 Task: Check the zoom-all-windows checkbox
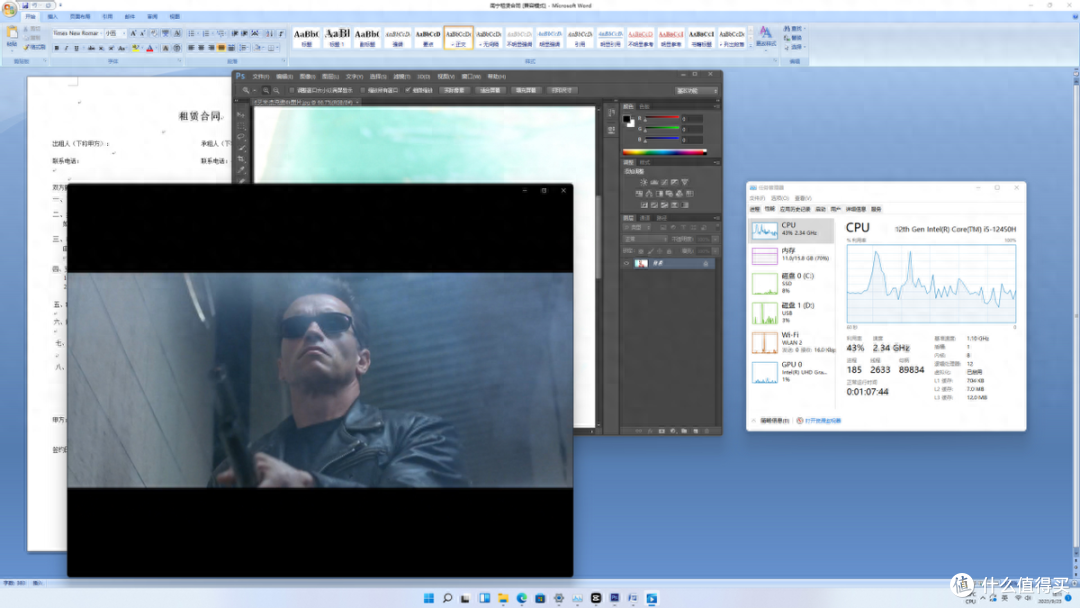[363, 90]
